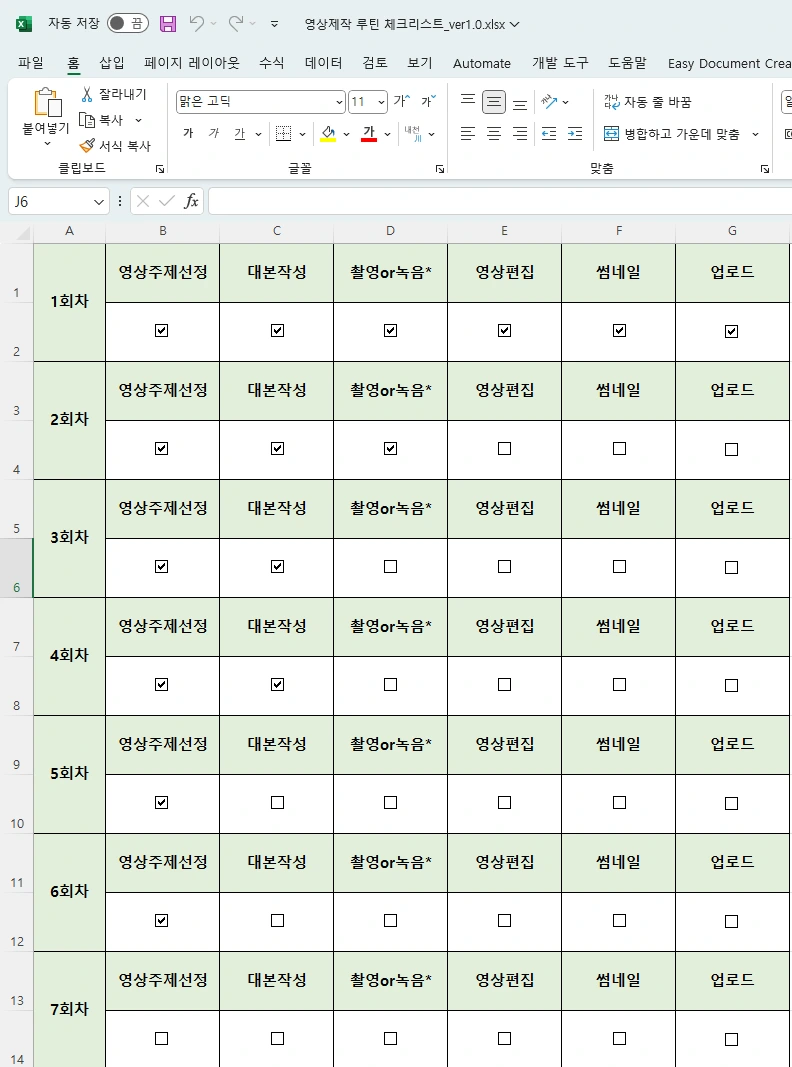Select column D header

(391, 231)
